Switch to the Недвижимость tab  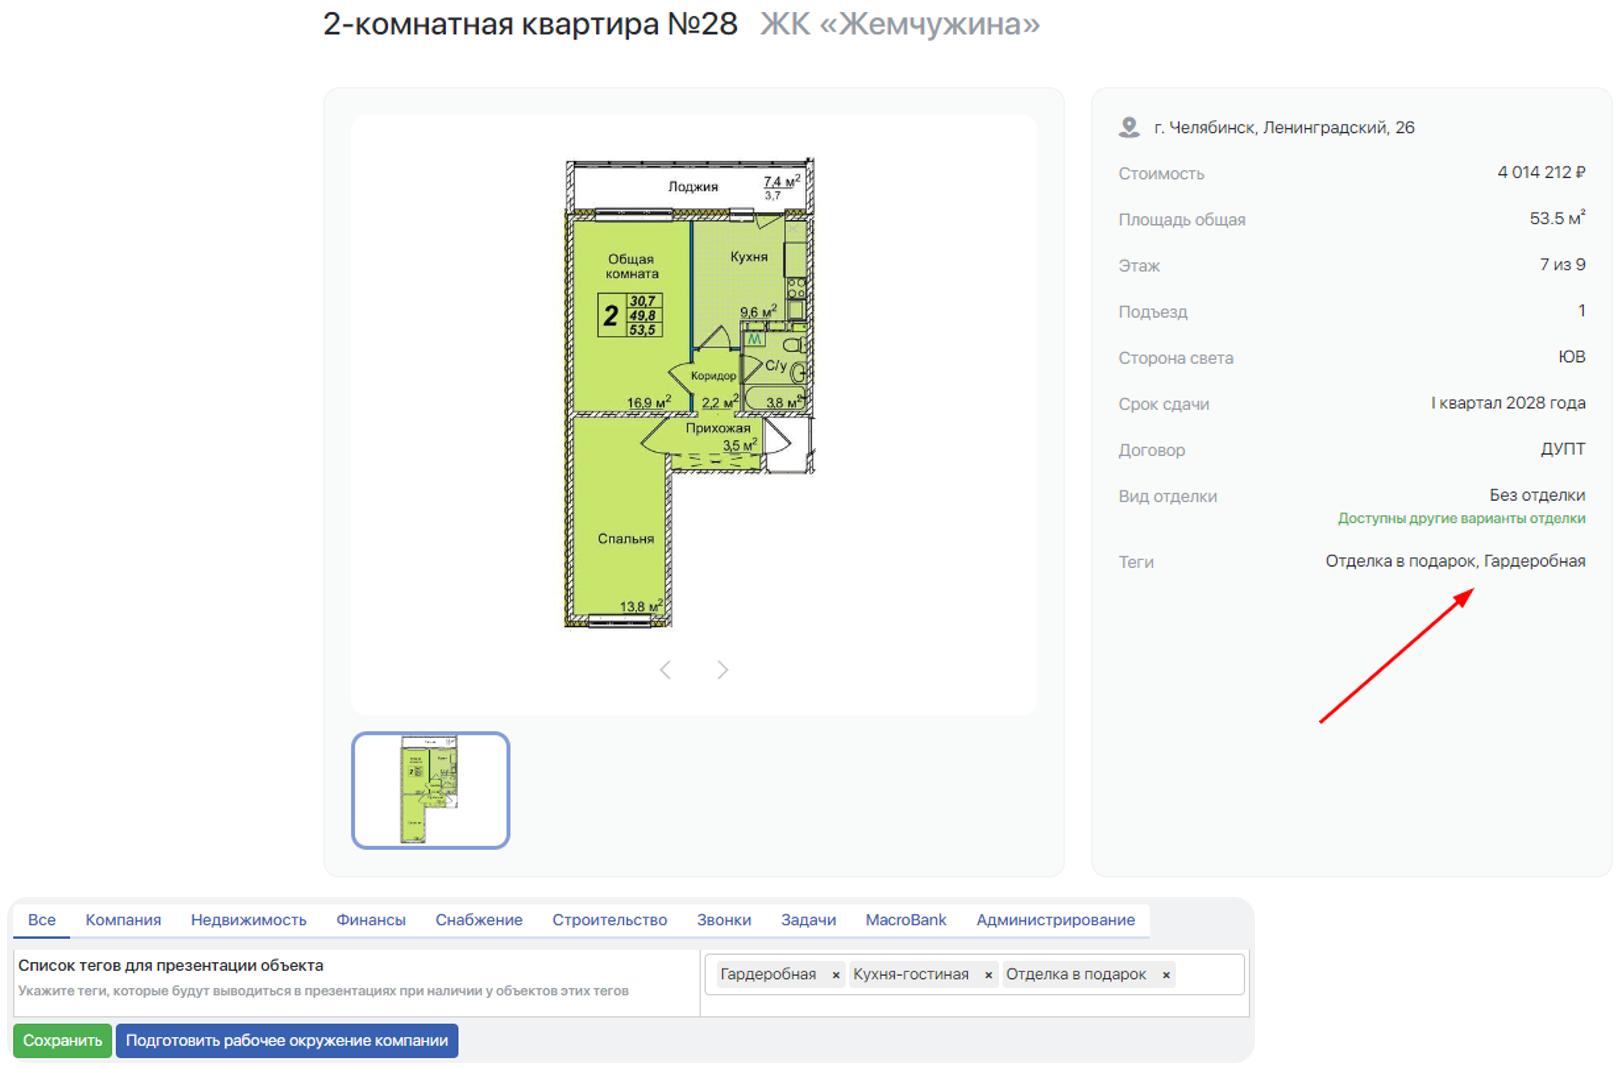click(248, 920)
